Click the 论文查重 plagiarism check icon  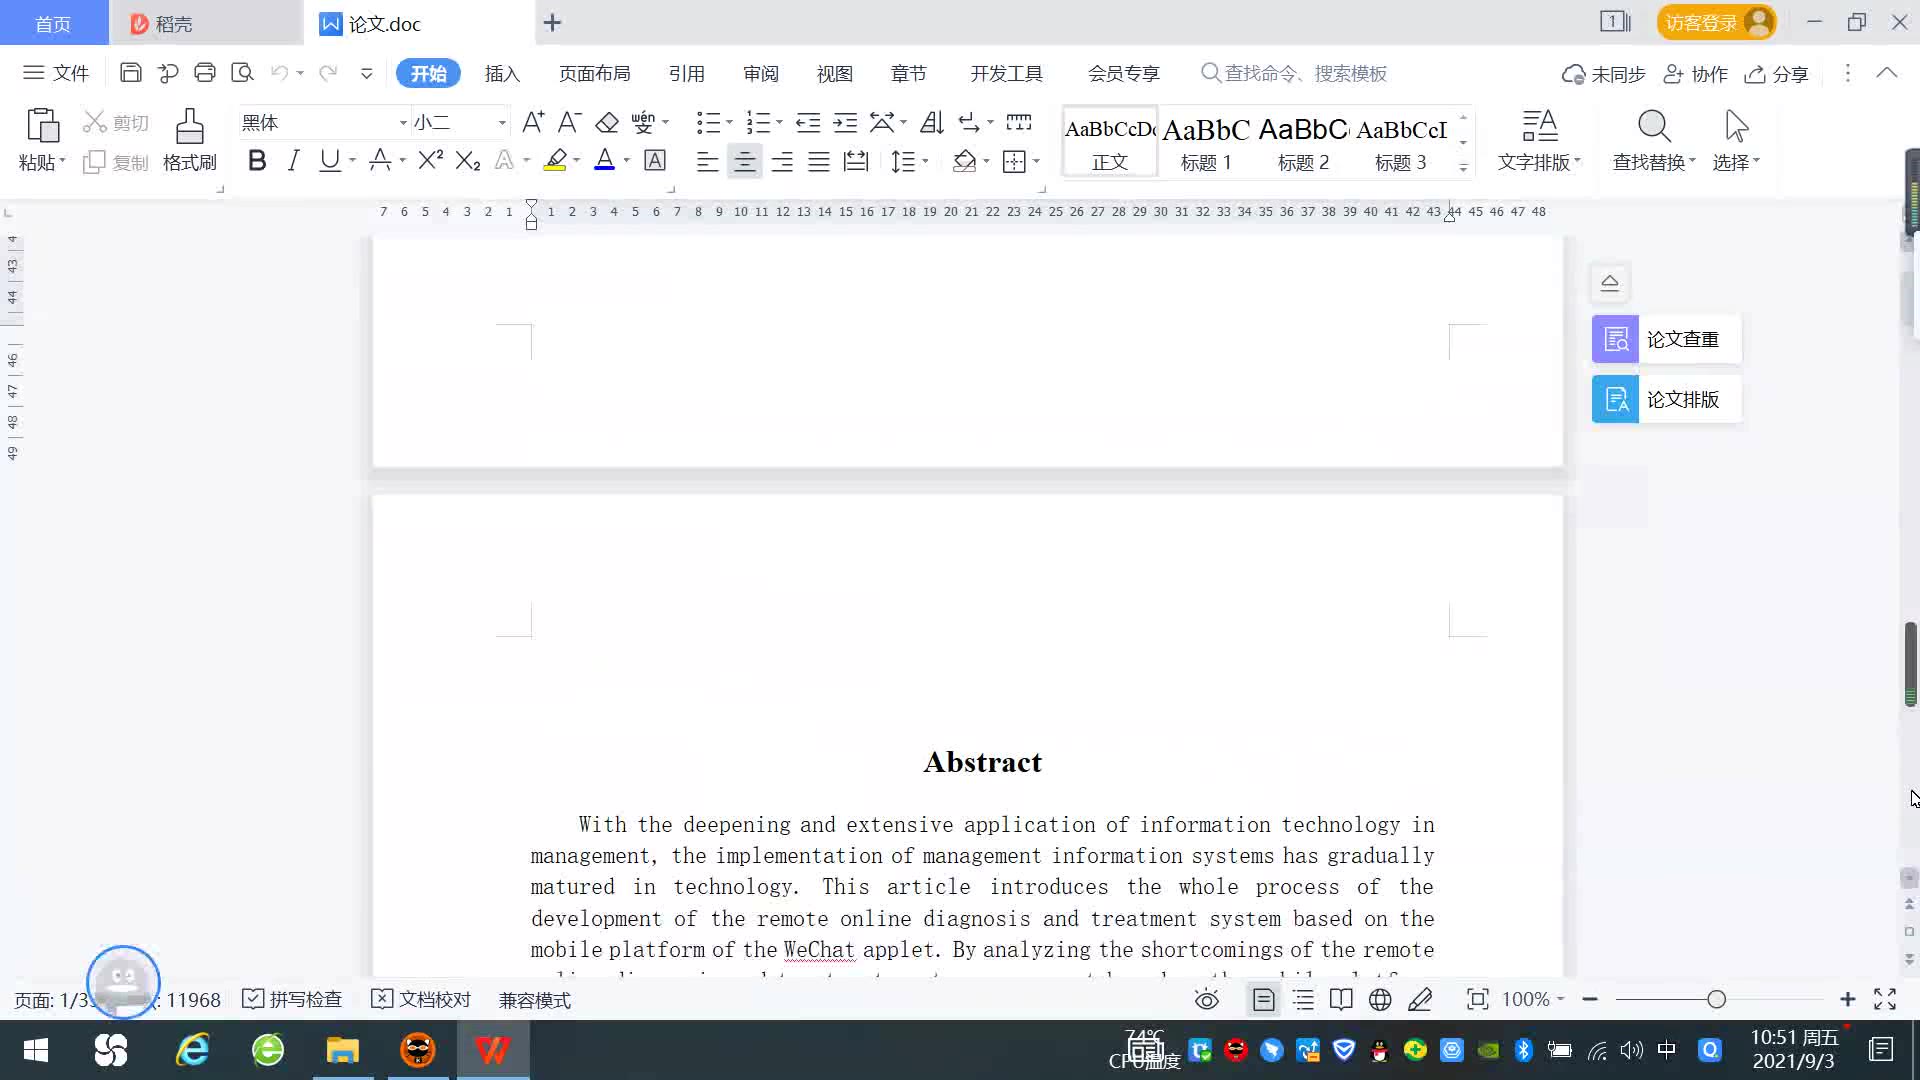(x=1615, y=340)
